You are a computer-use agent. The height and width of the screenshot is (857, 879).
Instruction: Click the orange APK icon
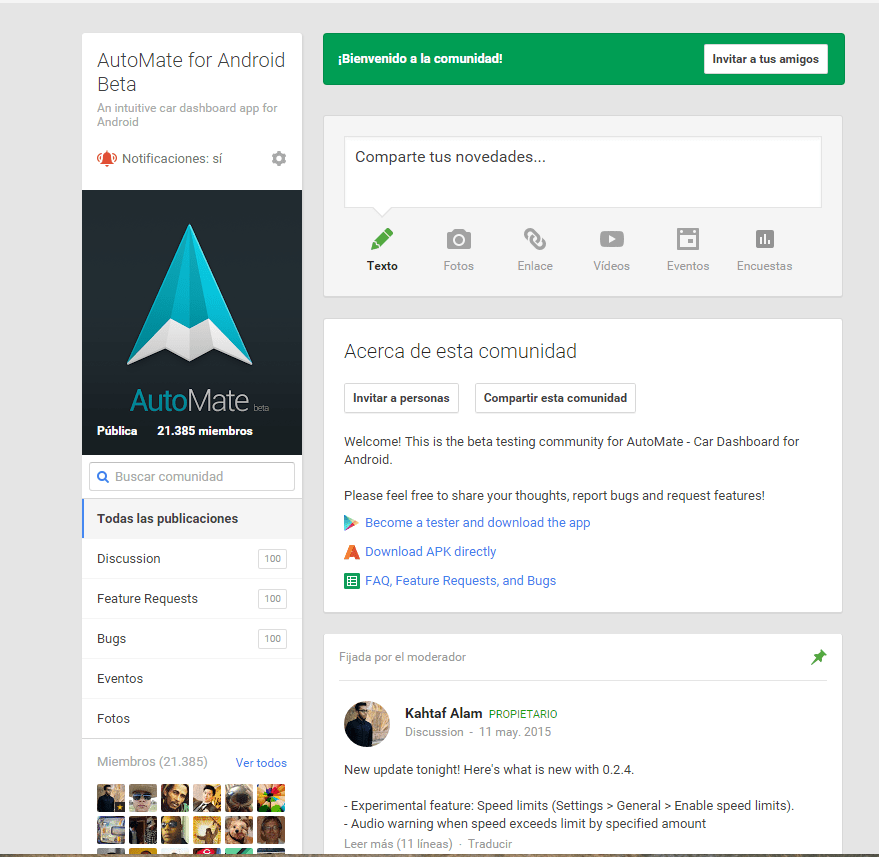[351, 552]
